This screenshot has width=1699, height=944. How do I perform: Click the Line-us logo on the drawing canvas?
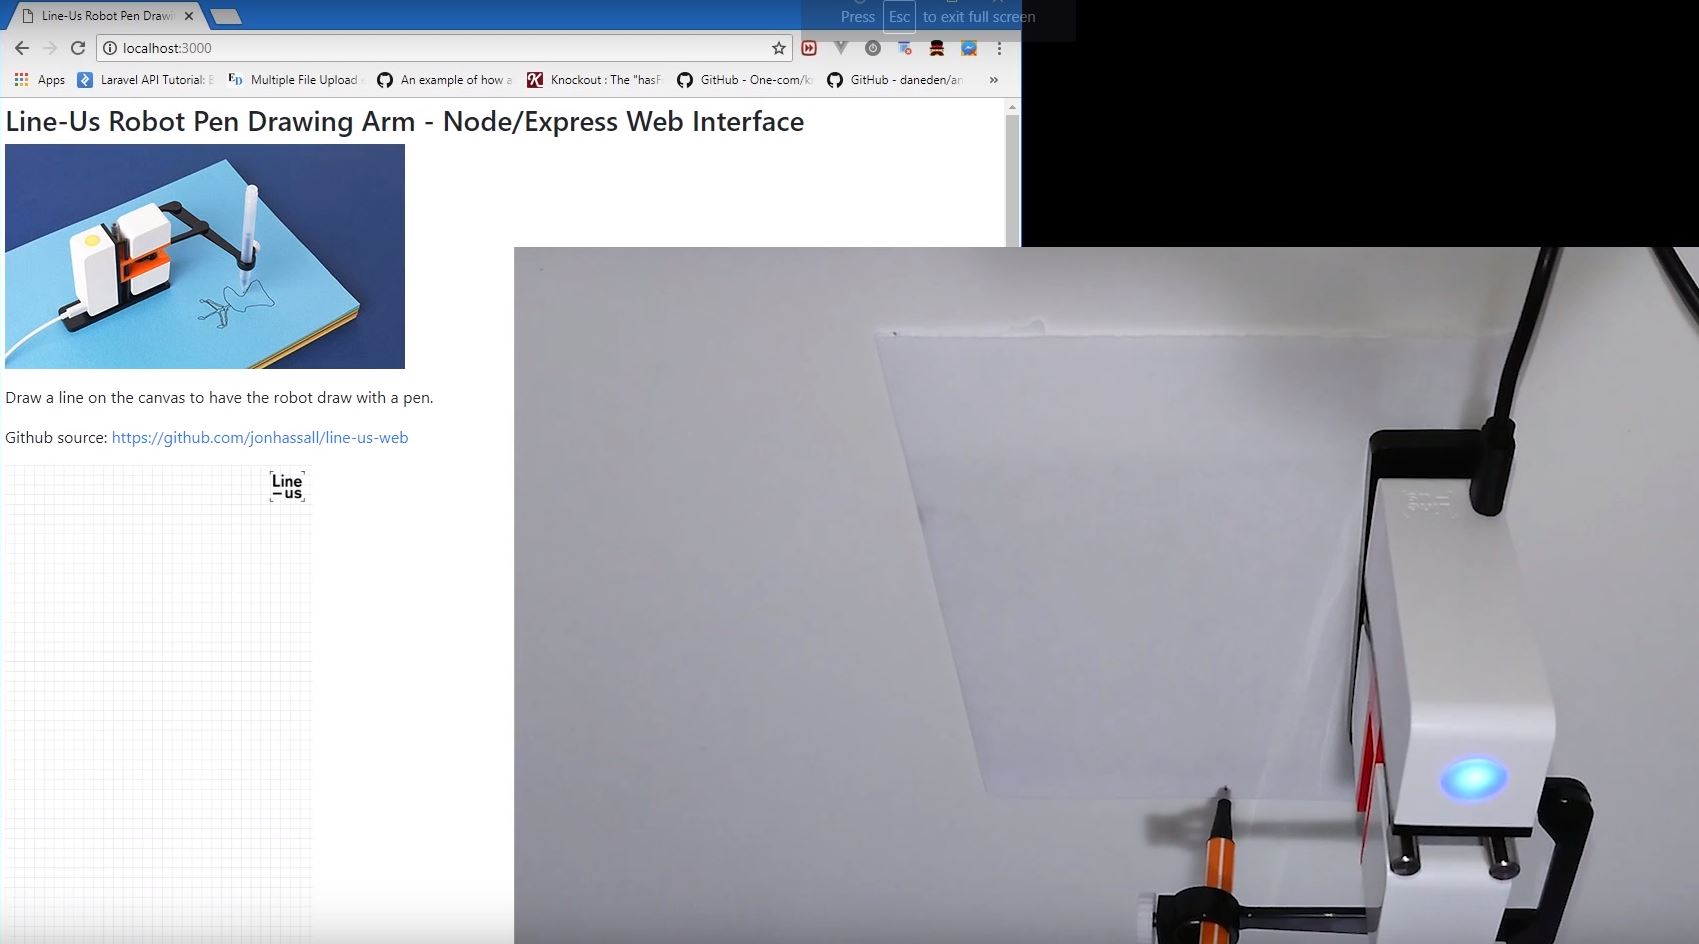[x=286, y=486]
